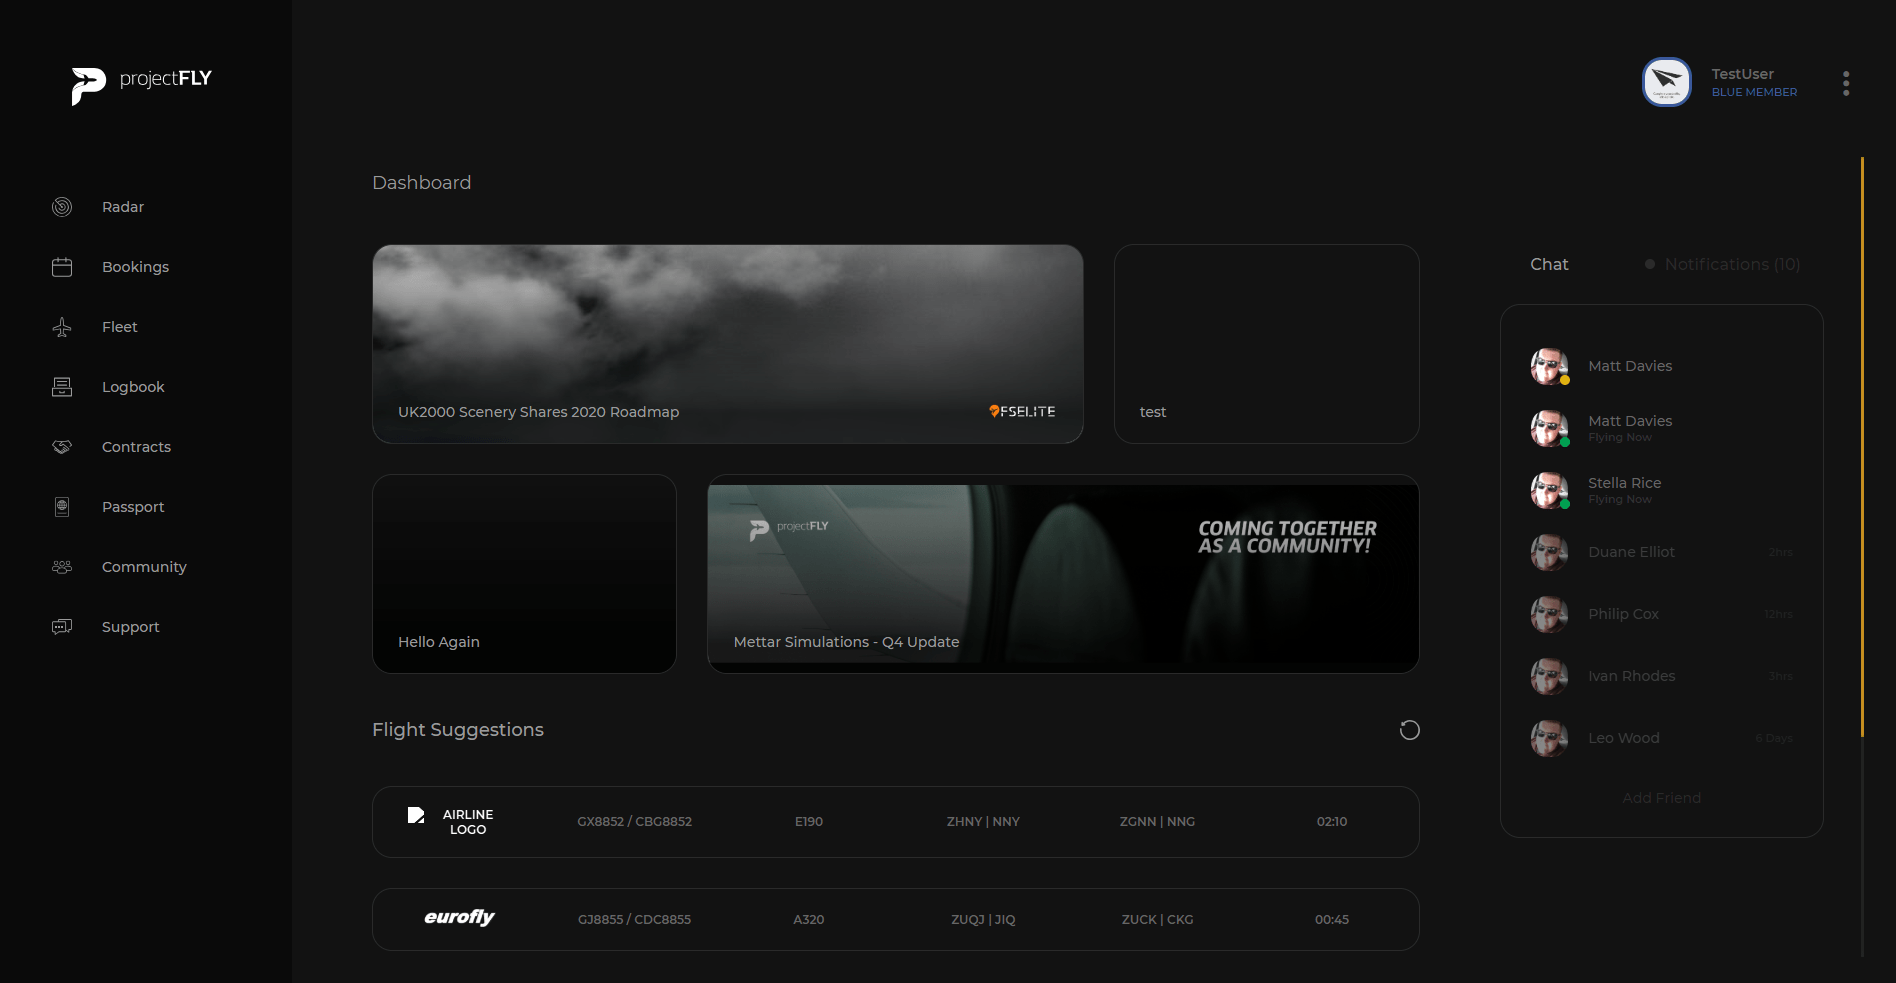Click the Radar icon in sidebar
Image resolution: width=1896 pixels, height=983 pixels.
(x=62, y=207)
